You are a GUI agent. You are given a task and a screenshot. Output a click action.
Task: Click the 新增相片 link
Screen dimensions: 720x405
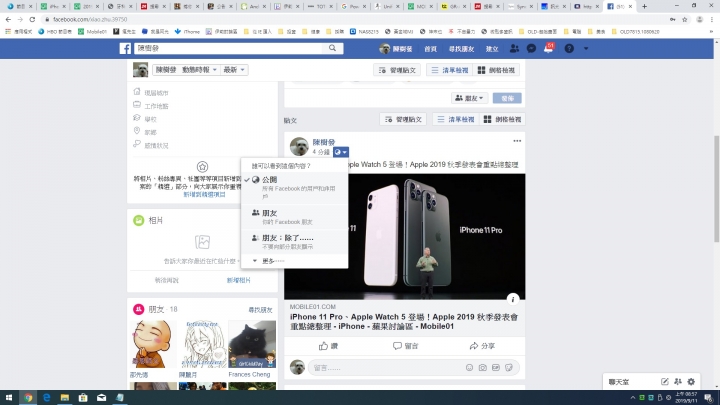[x=239, y=280]
